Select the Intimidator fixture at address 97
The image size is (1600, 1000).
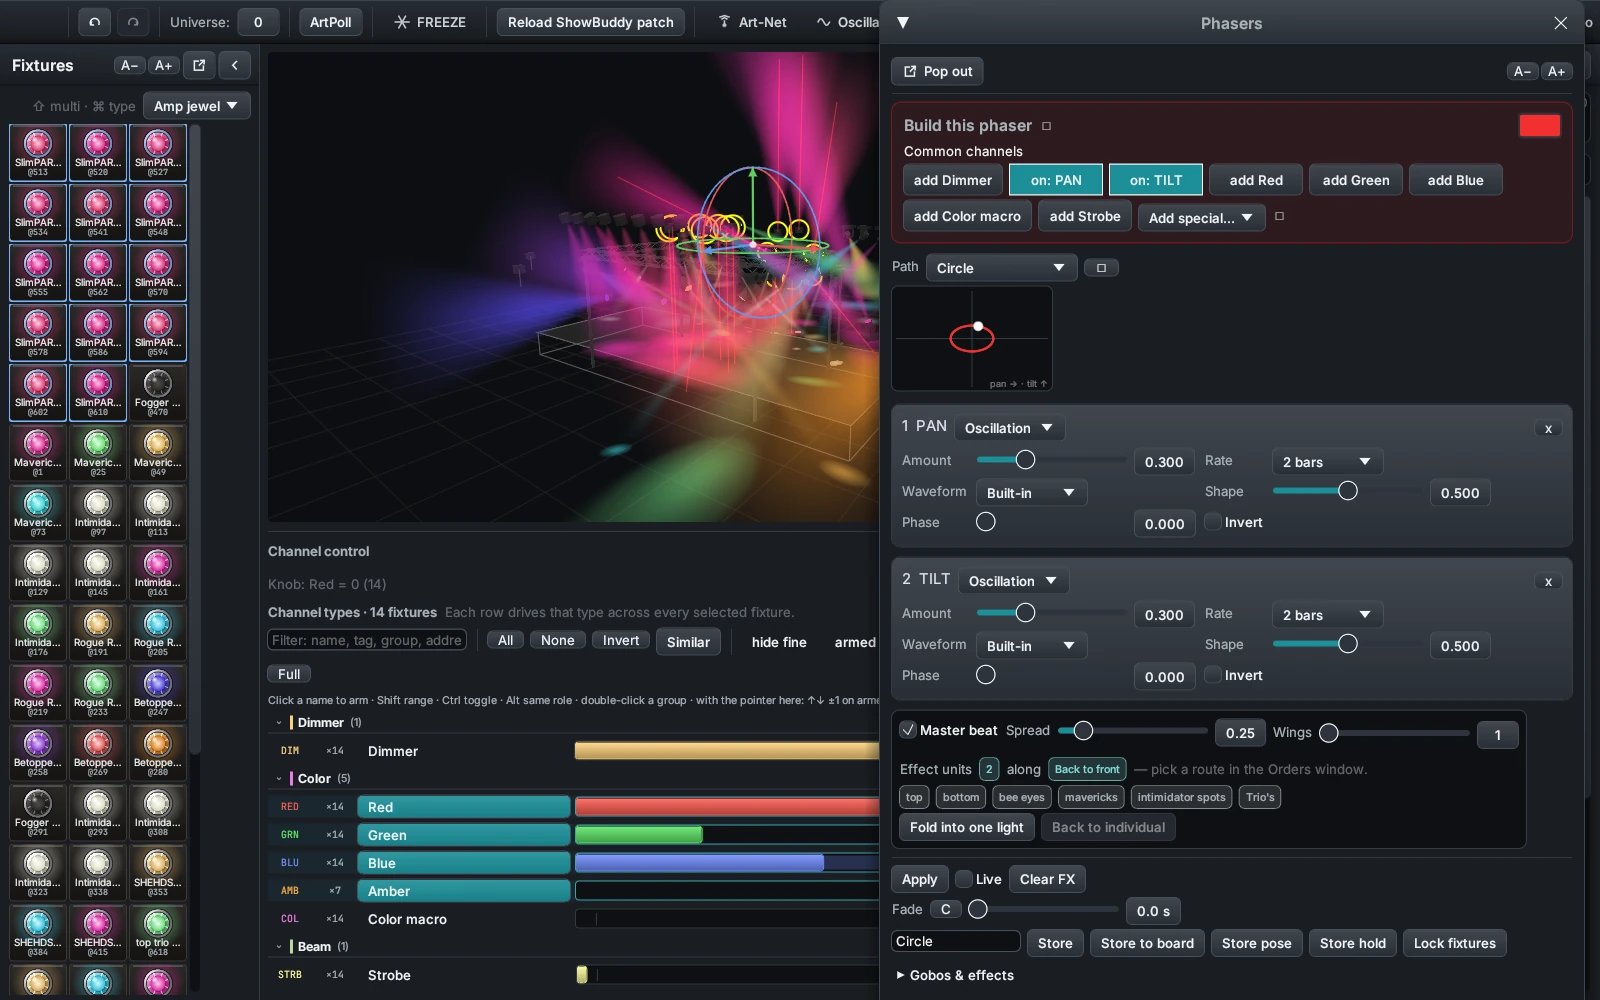98,513
